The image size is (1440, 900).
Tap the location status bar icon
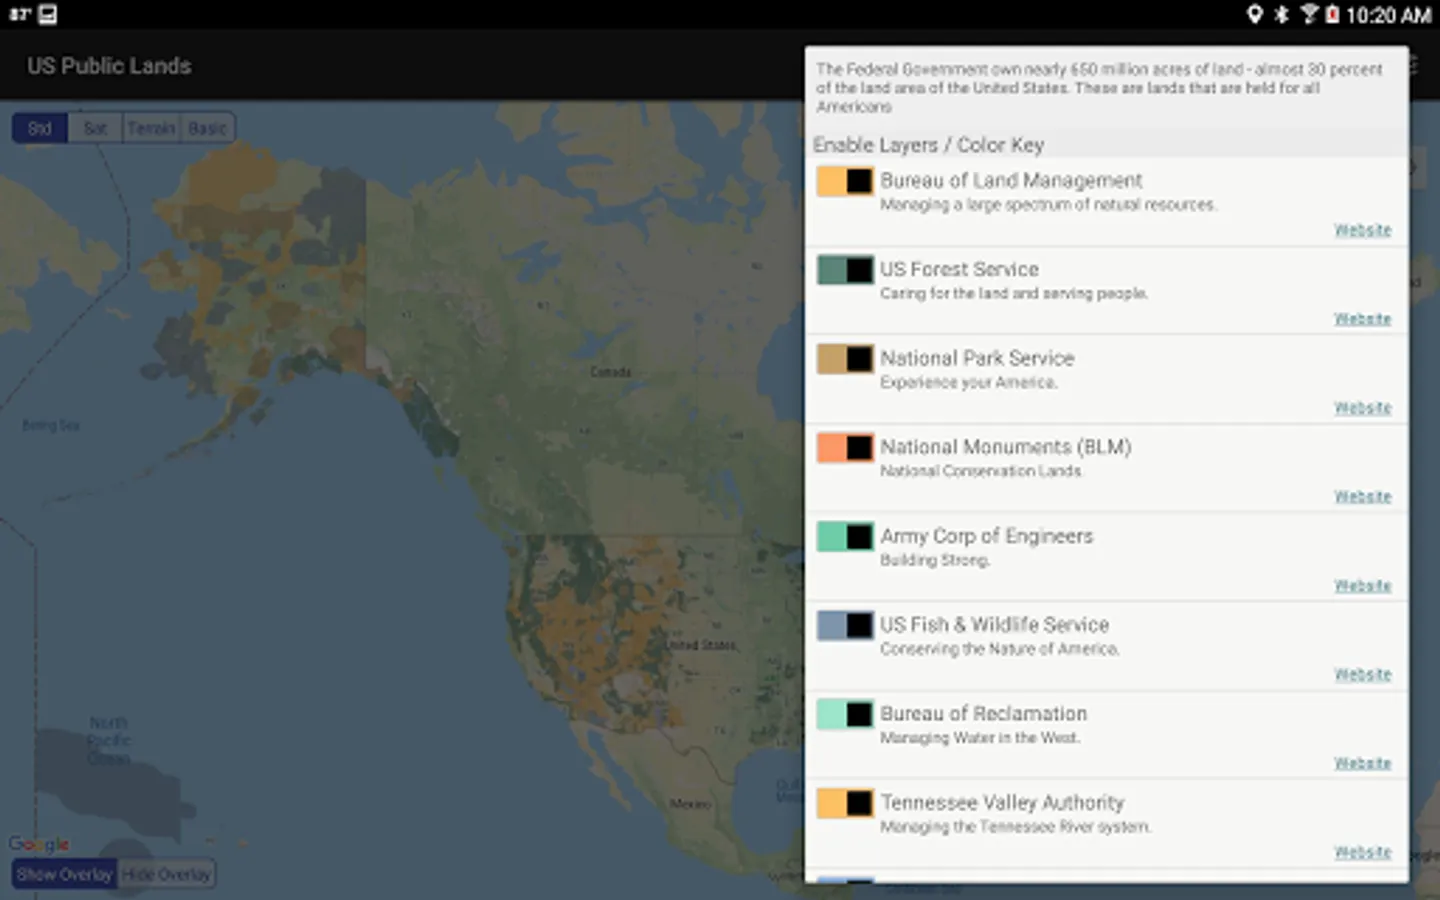point(1254,14)
